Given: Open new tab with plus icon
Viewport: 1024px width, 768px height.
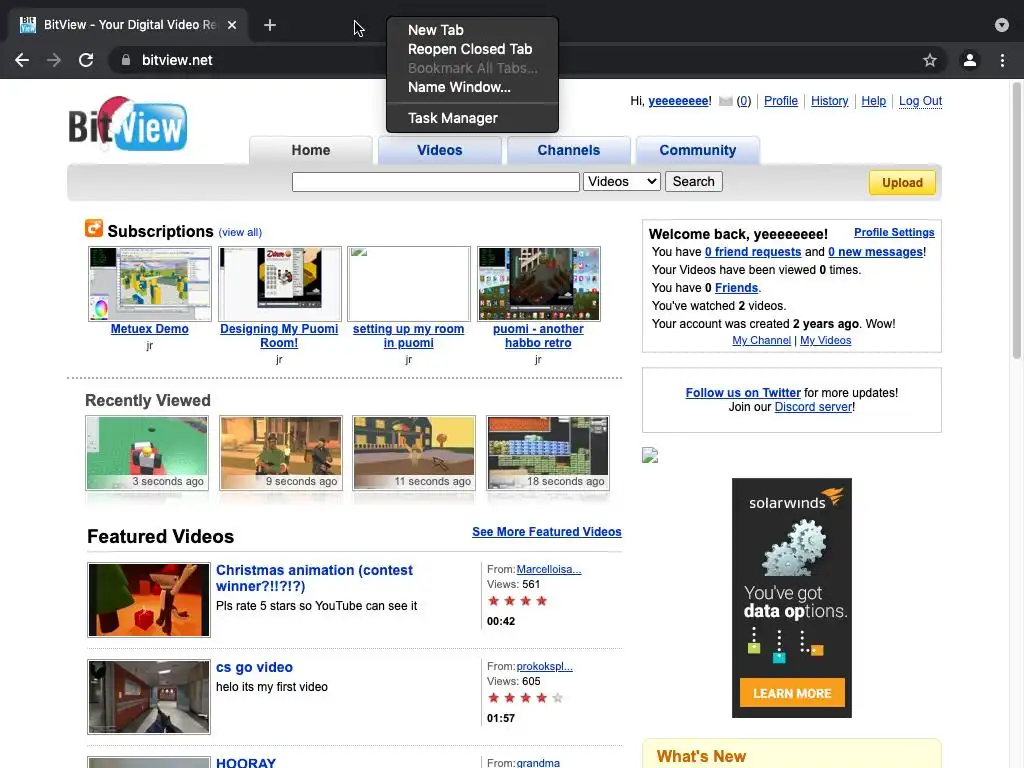Looking at the screenshot, I should pos(270,25).
